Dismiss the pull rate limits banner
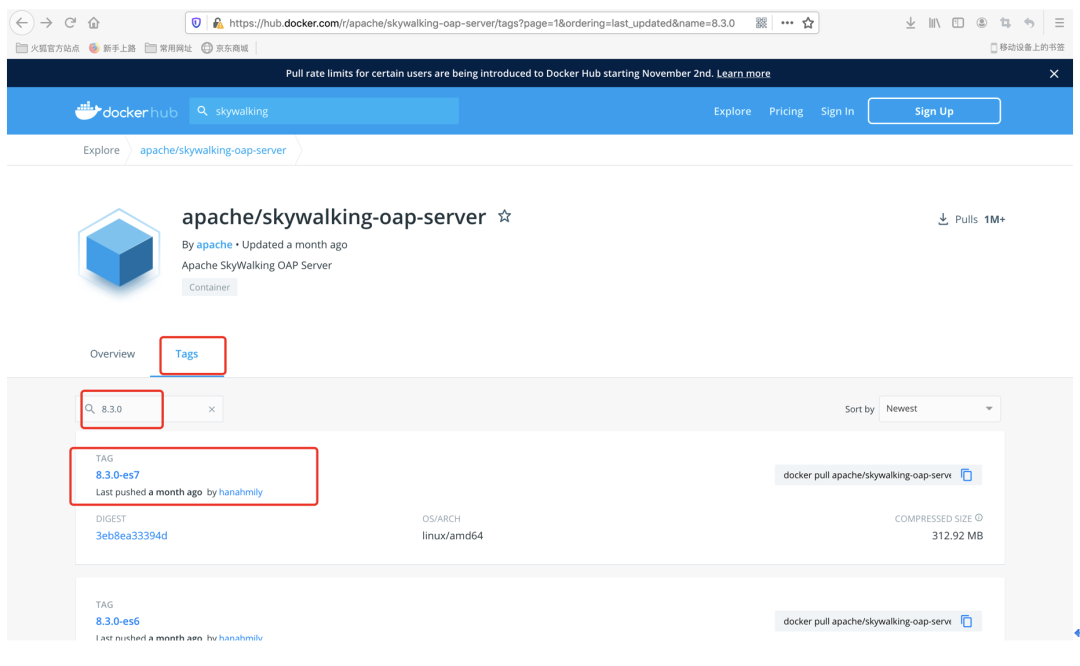 click(x=1054, y=74)
